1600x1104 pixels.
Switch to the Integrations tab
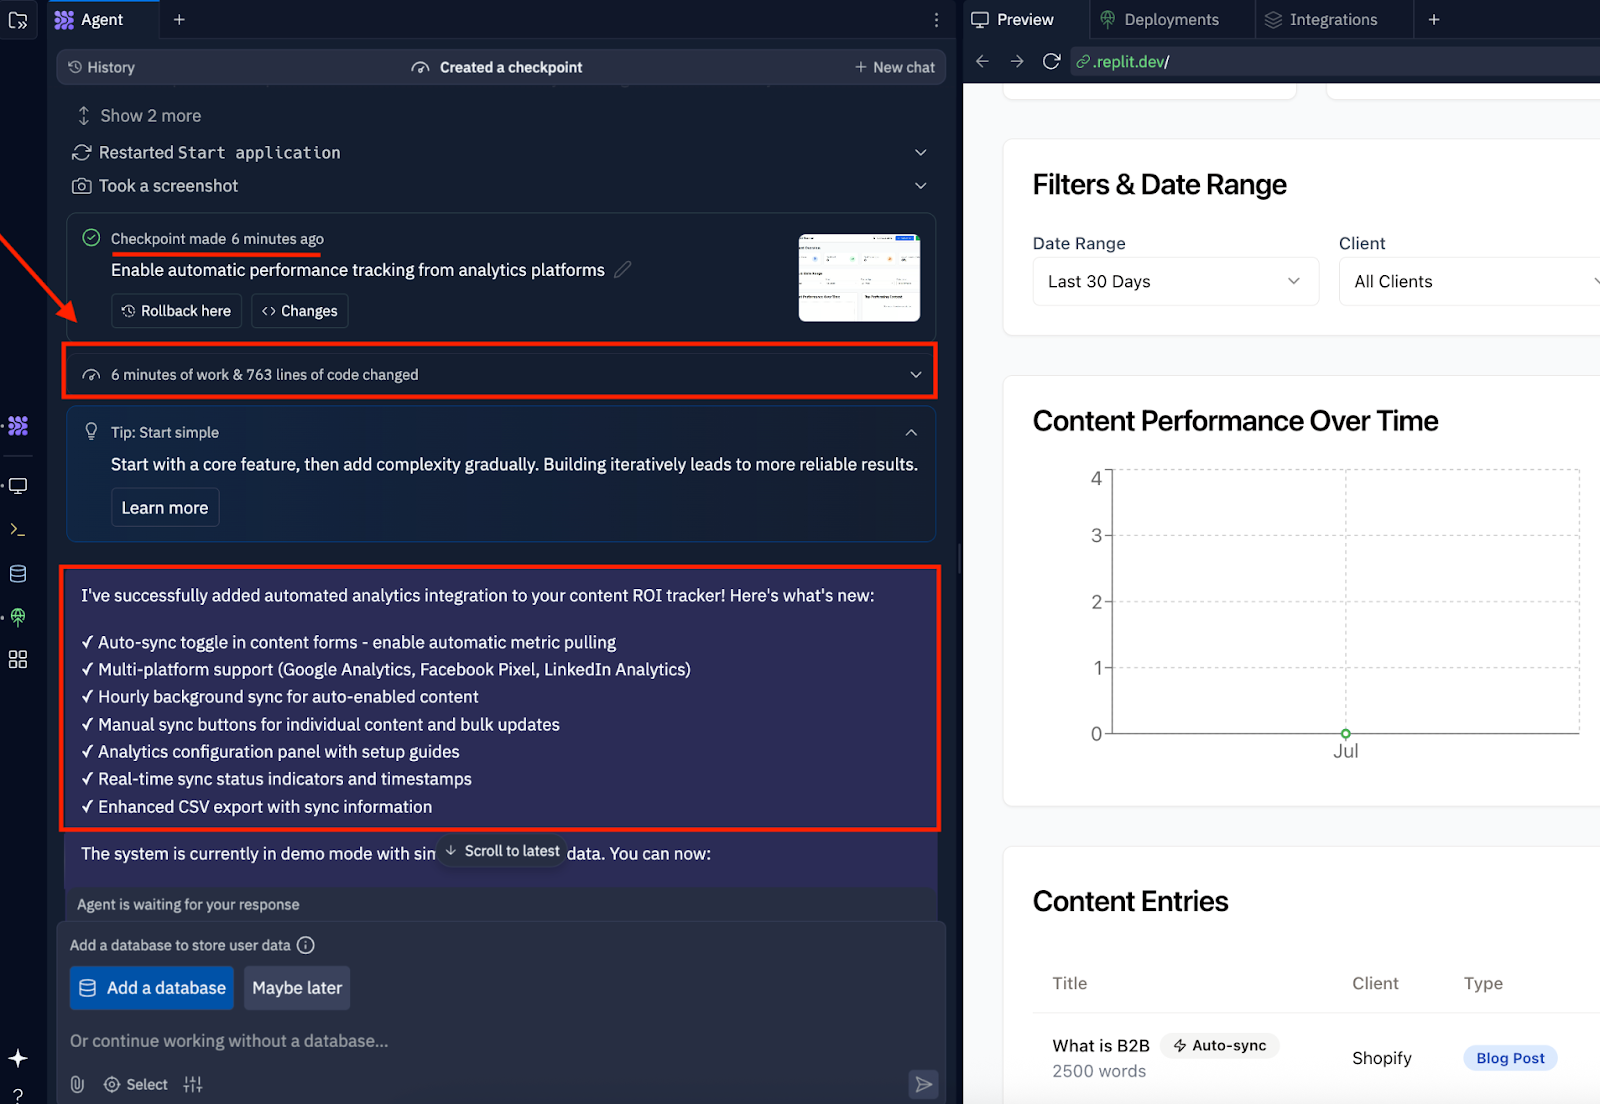[1322, 20]
